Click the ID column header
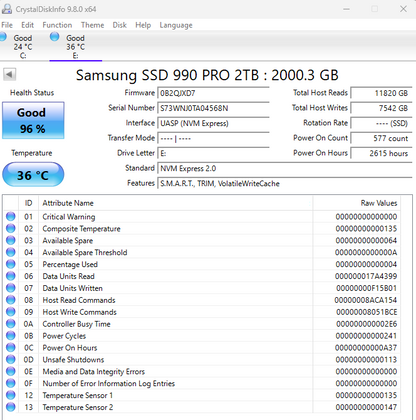This screenshot has height=420, width=416. pyautogui.click(x=28, y=203)
